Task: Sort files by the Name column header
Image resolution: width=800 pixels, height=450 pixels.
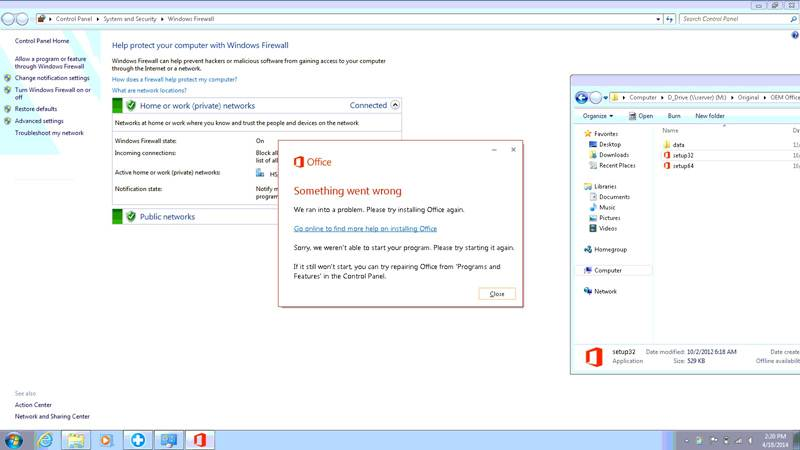Action: click(670, 131)
